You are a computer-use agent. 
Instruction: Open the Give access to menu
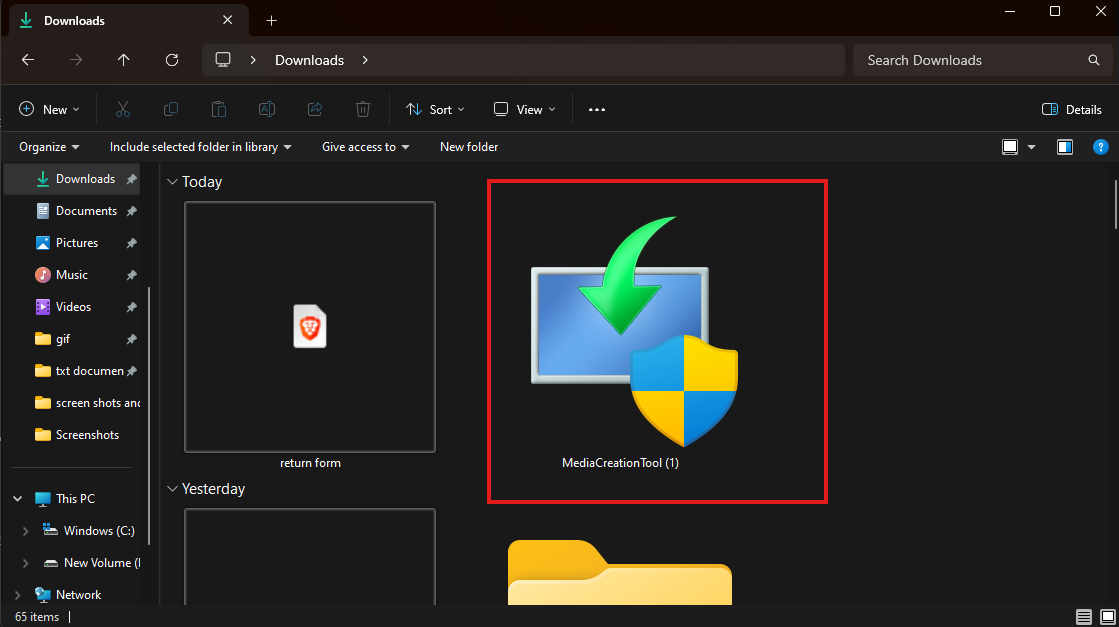(x=365, y=147)
